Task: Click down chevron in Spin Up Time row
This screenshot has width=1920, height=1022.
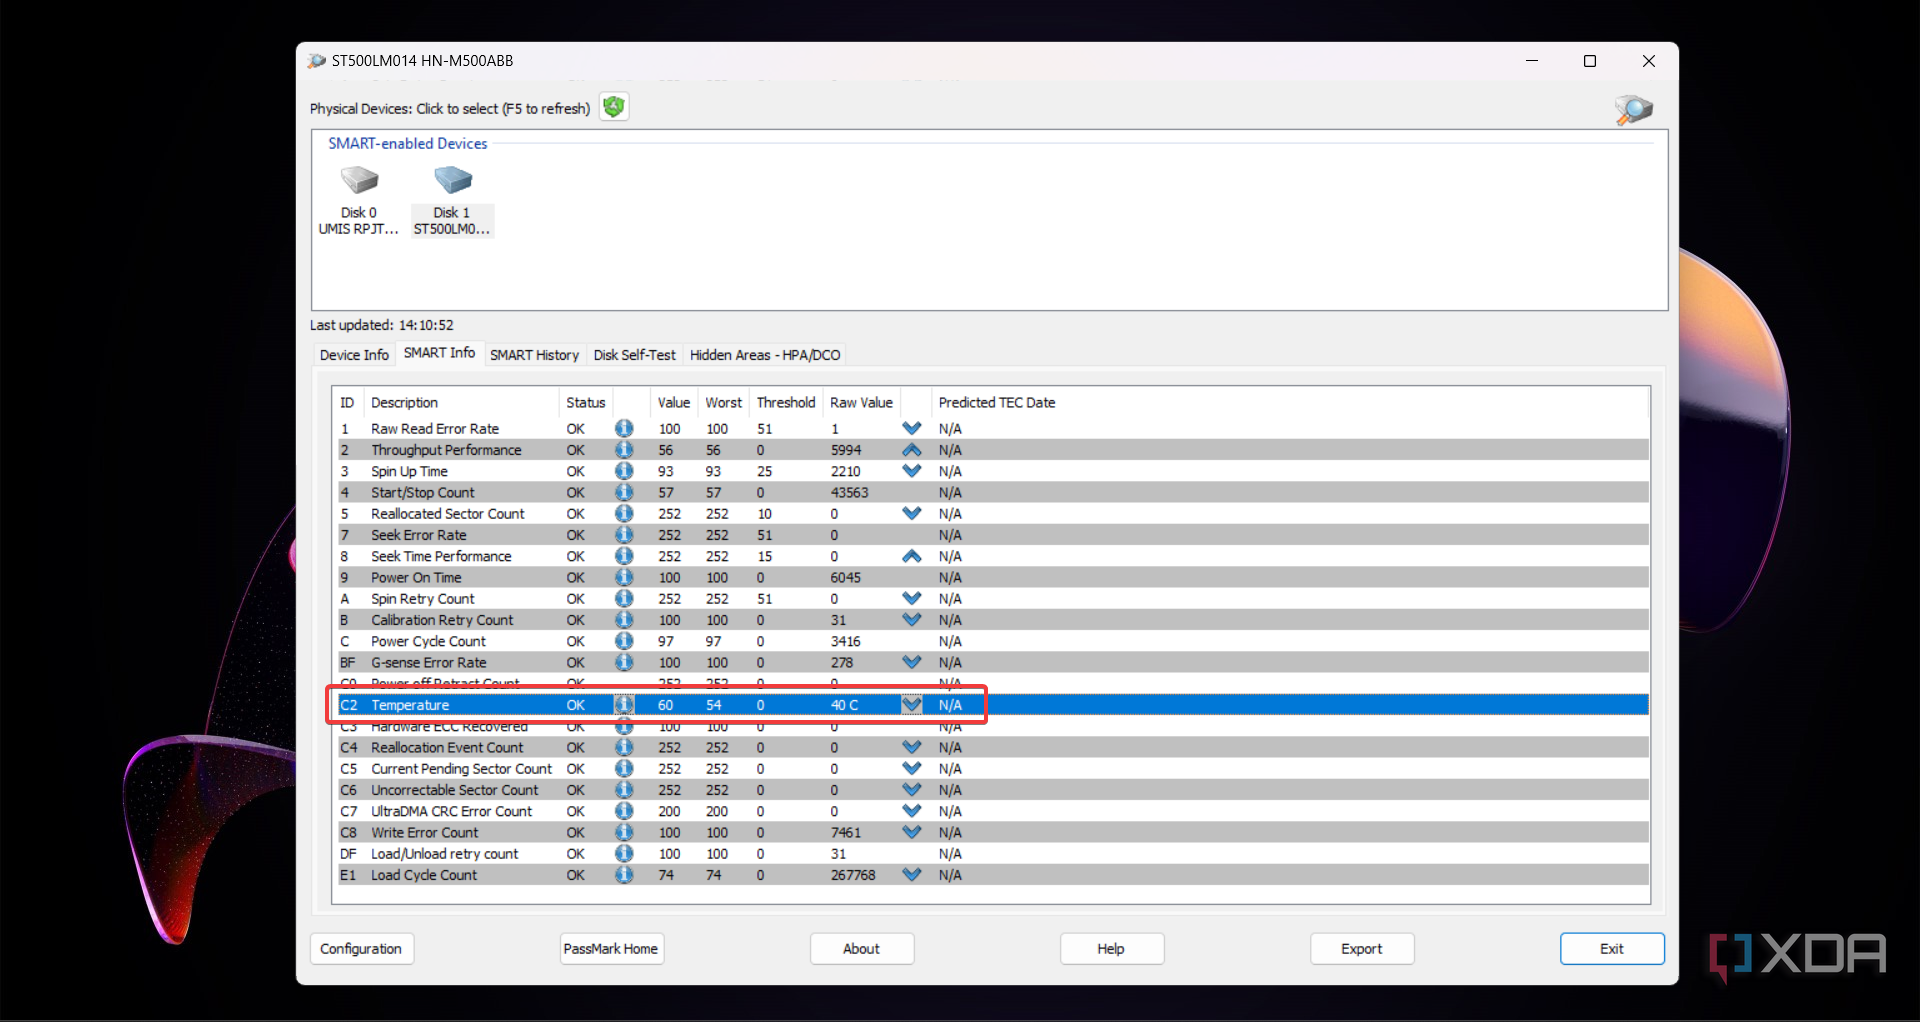Action: (911, 471)
